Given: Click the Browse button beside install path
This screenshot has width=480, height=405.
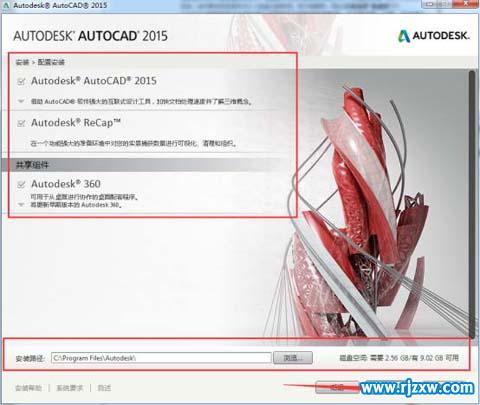Looking at the screenshot, I should pyautogui.click(x=293, y=358).
